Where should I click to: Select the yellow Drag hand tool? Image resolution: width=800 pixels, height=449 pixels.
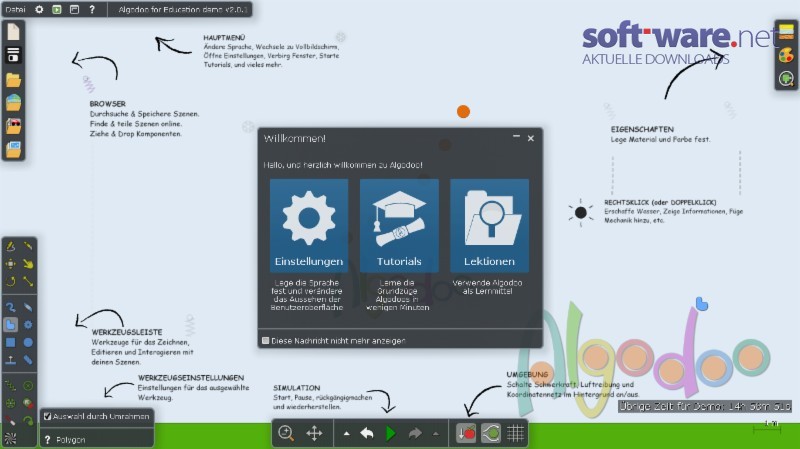[x=28, y=264]
